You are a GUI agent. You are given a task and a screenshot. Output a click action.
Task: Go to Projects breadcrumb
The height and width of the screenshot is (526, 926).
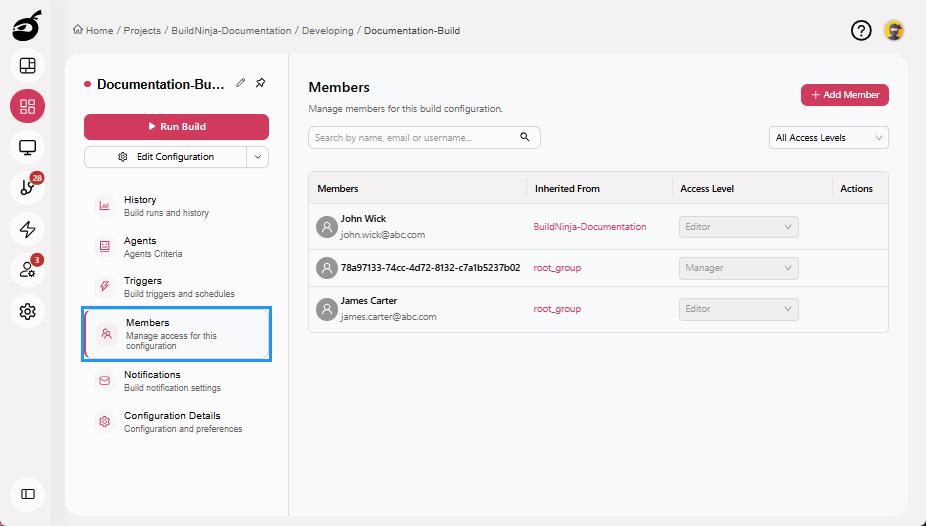[142, 31]
